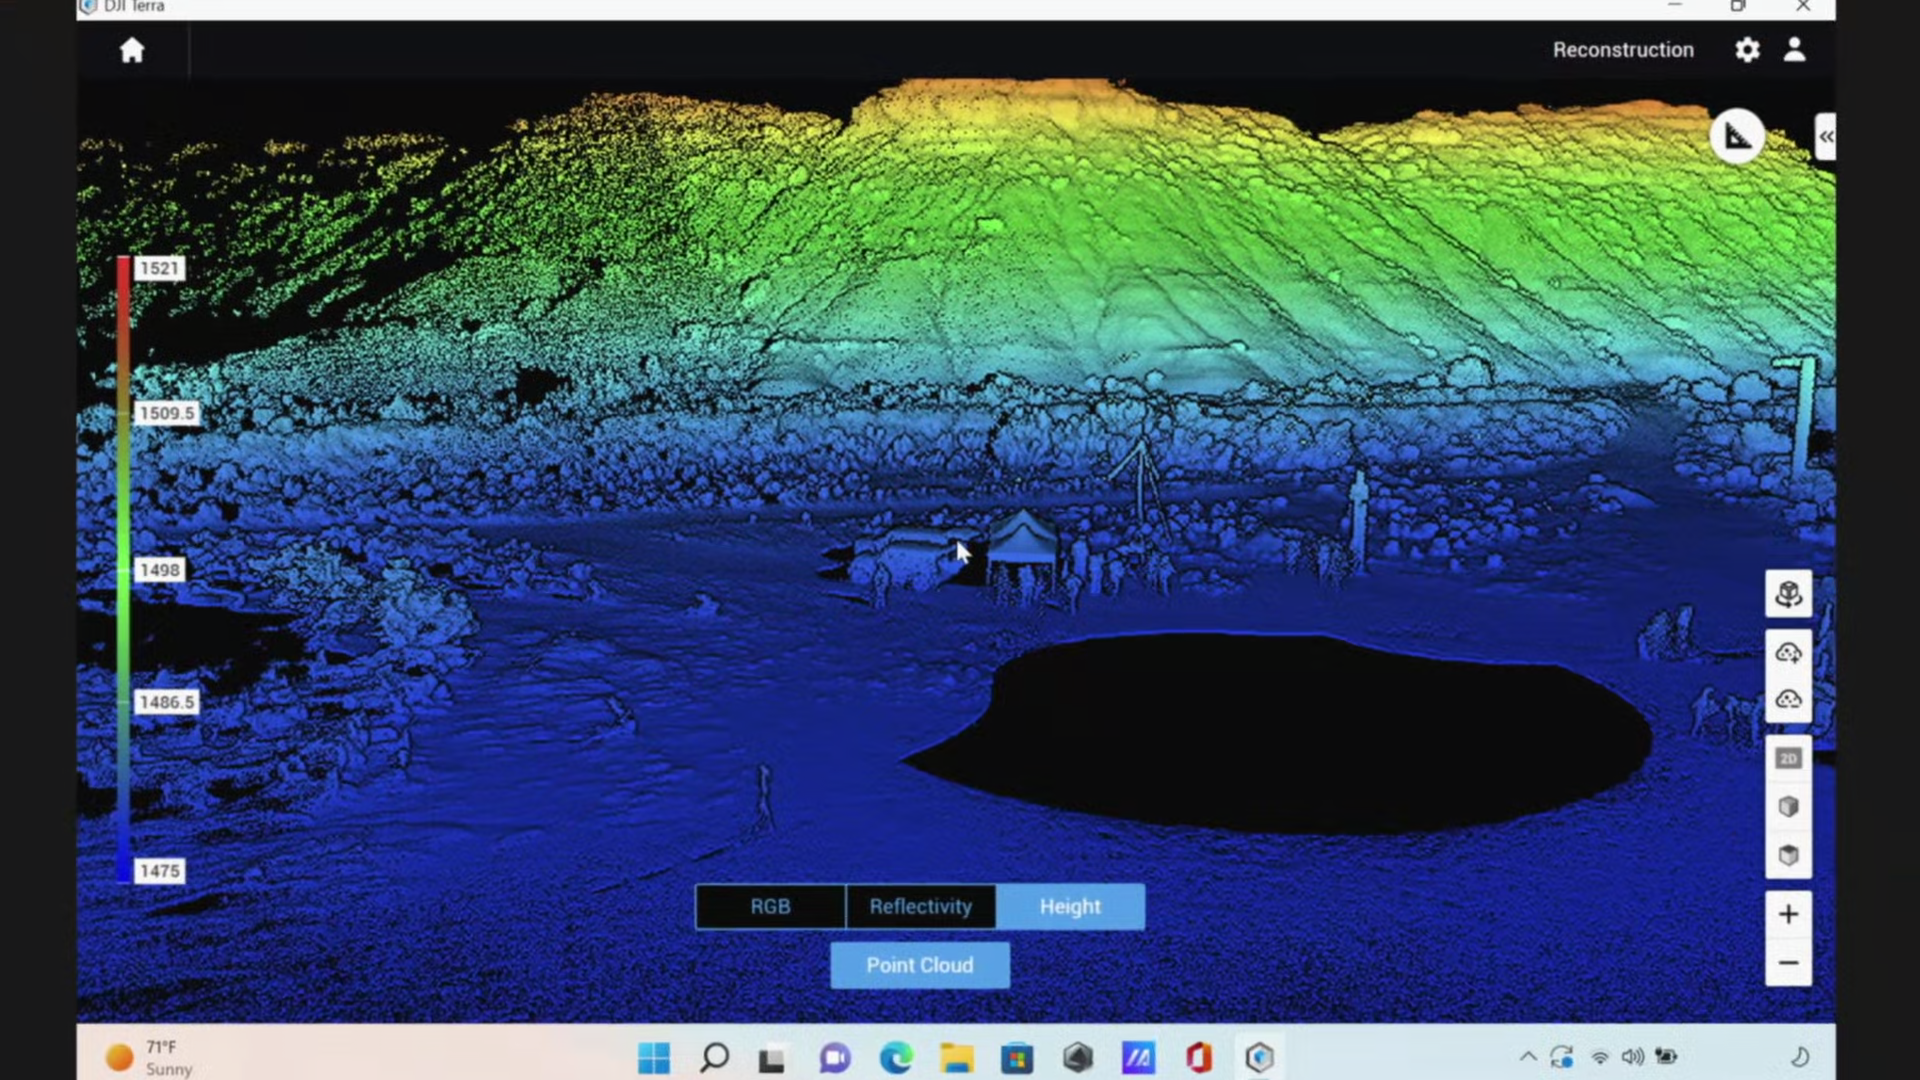Zoom out with minus button
The height and width of the screenshot is (1080, 1920).
pyautogui.click(x=1788, y=963)
